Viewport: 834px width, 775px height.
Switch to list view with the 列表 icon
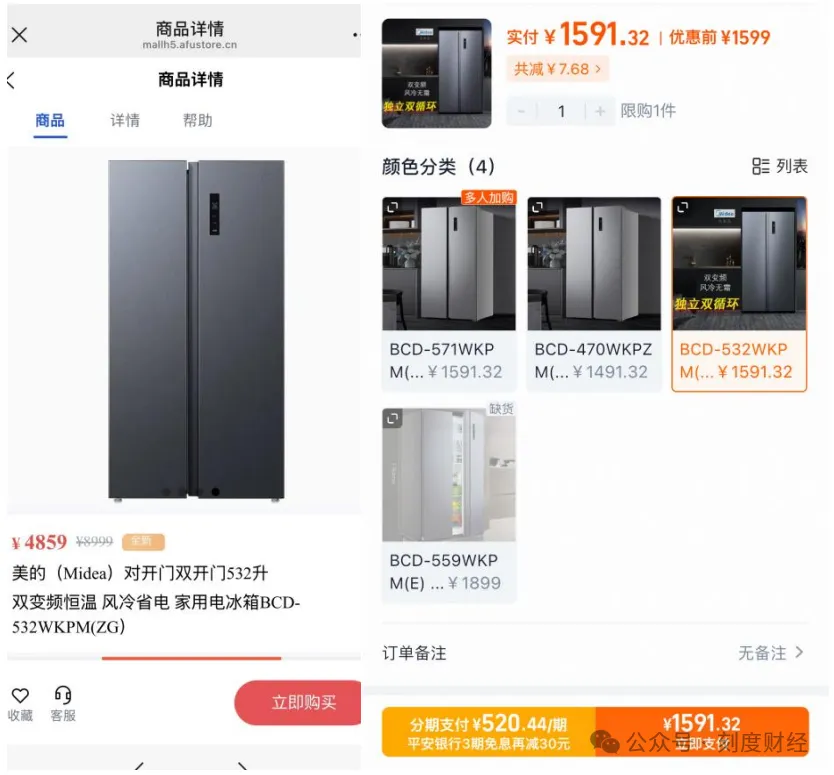coord(780,166)
